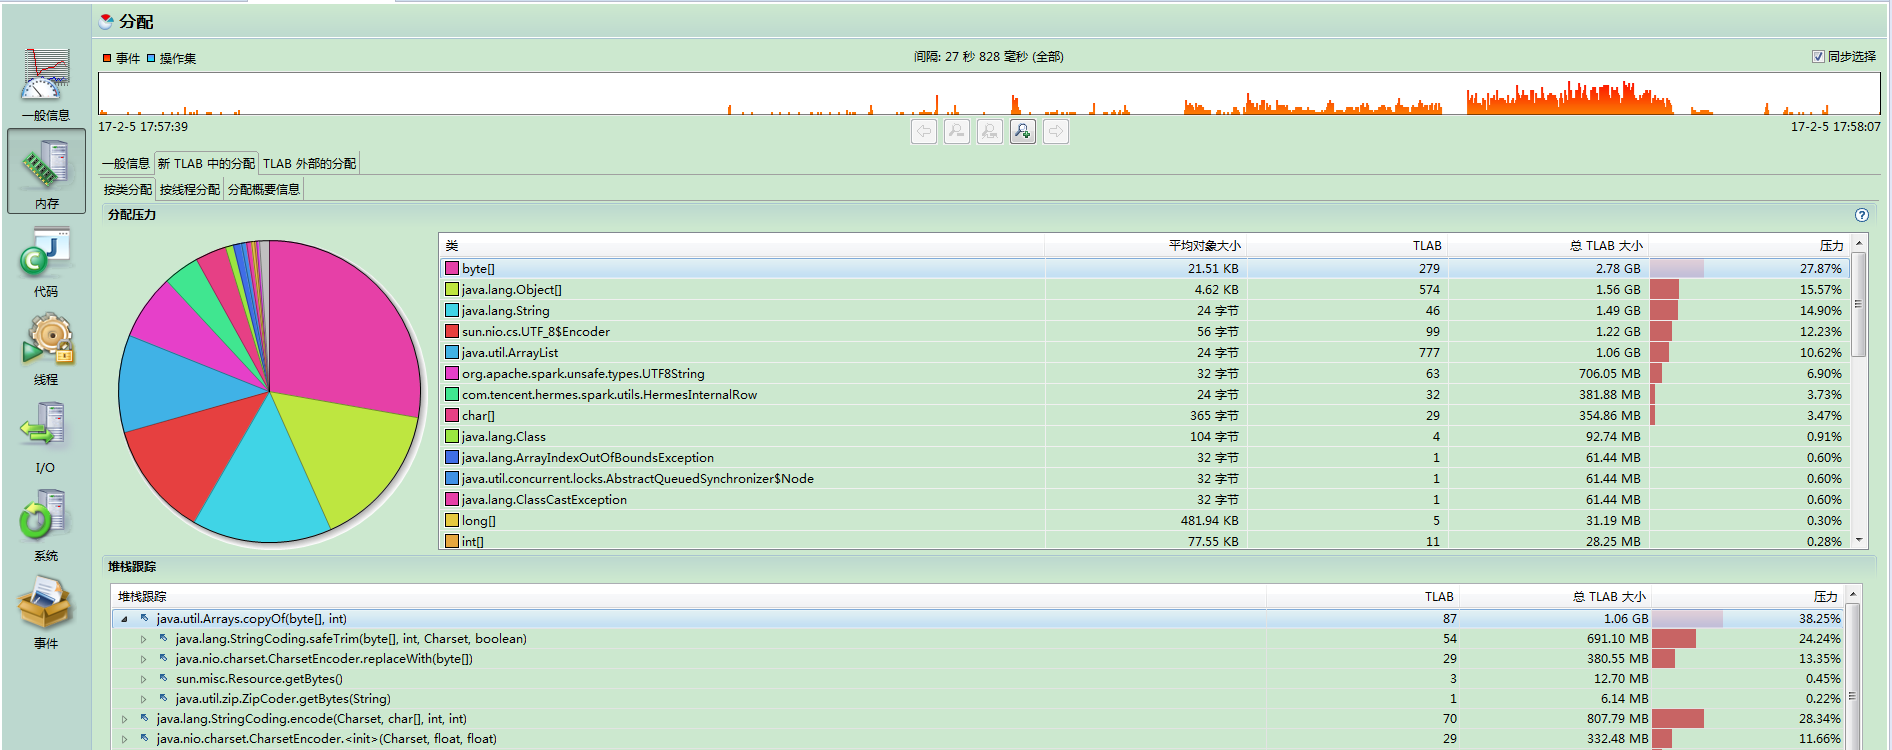
Task: Expand the CharsetEncoder.replaceWith stack frame
Action: pyautogui.click(x=143, y=659)
